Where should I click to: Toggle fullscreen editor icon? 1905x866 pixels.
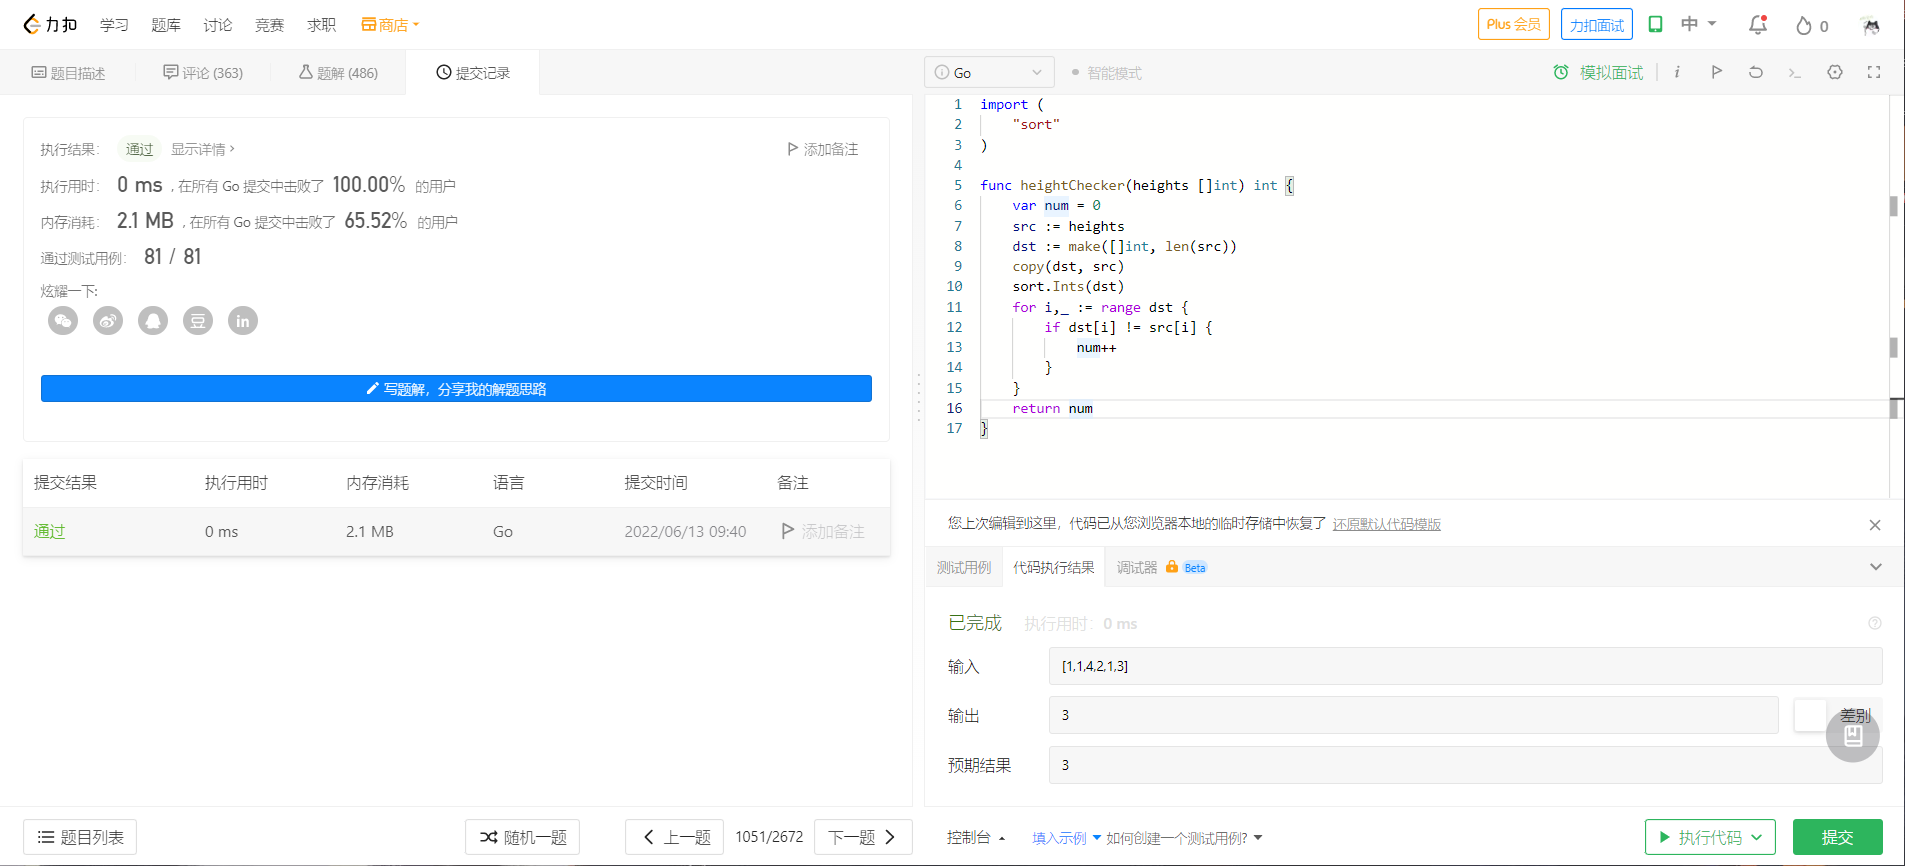(x=1874, y=72)
